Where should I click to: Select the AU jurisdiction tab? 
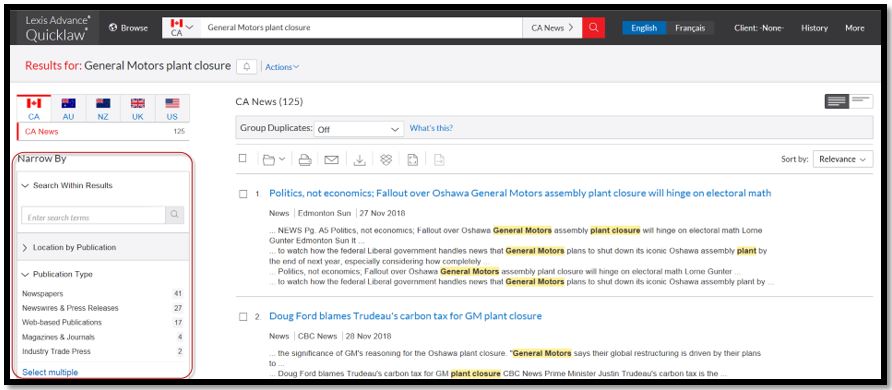(x=69, y=109)
